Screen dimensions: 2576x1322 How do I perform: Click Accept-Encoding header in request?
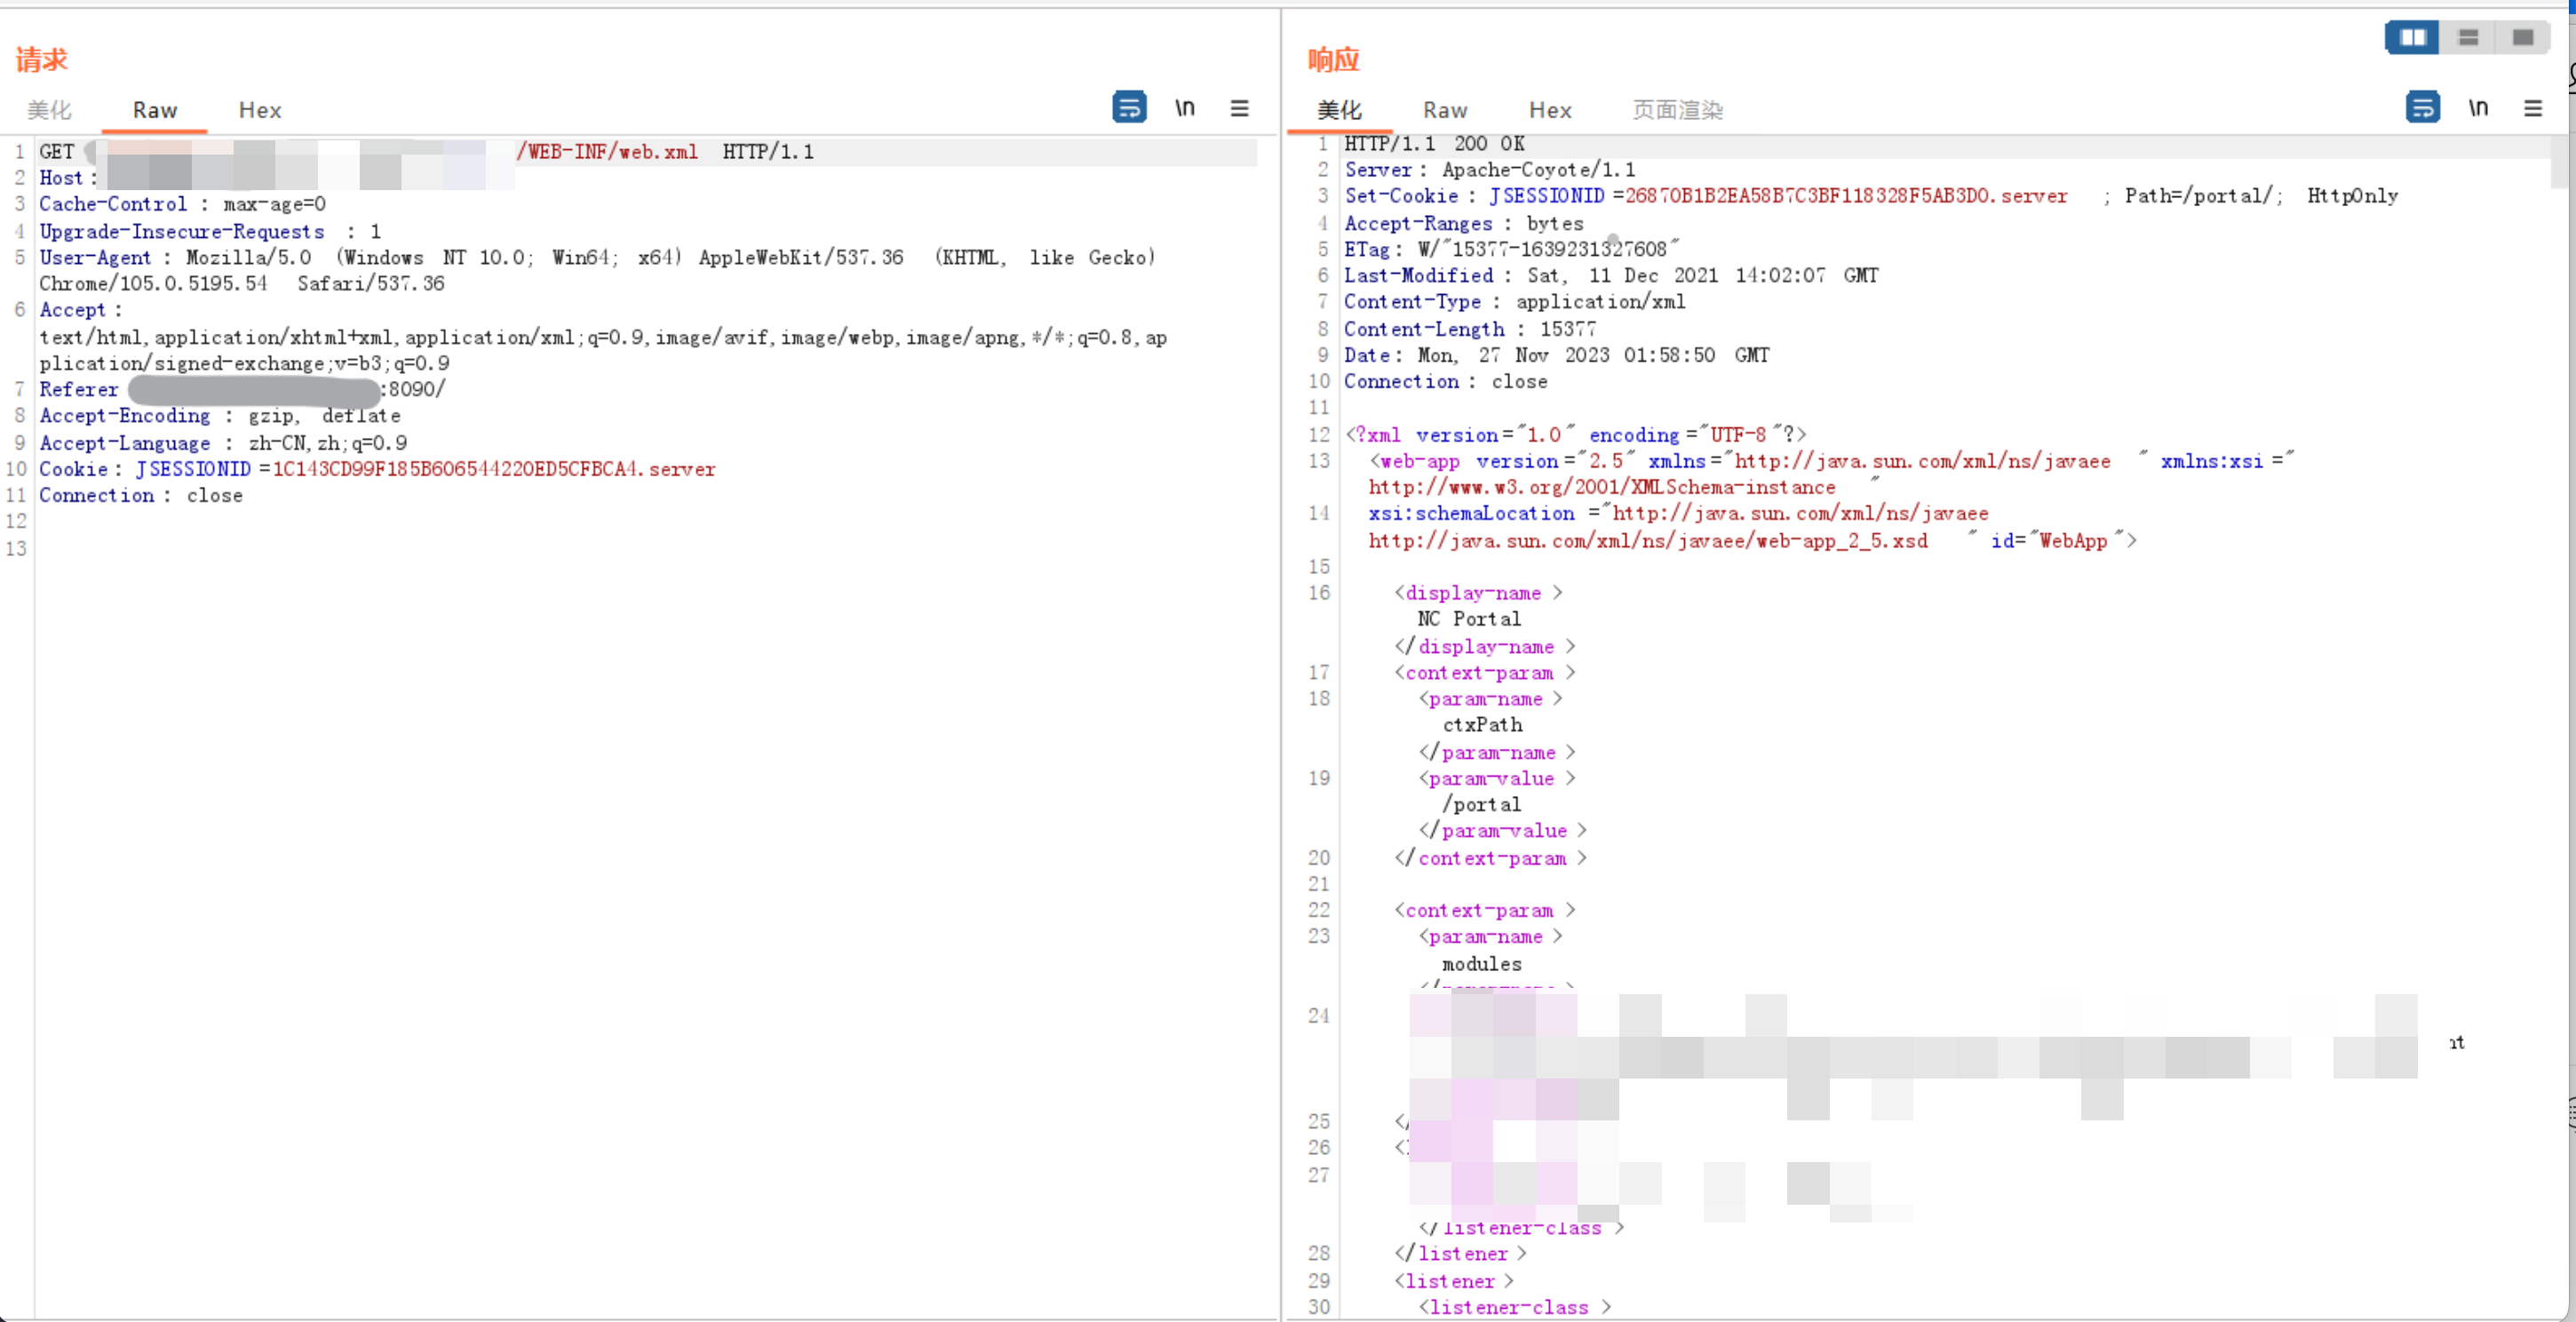coord(219,415)
